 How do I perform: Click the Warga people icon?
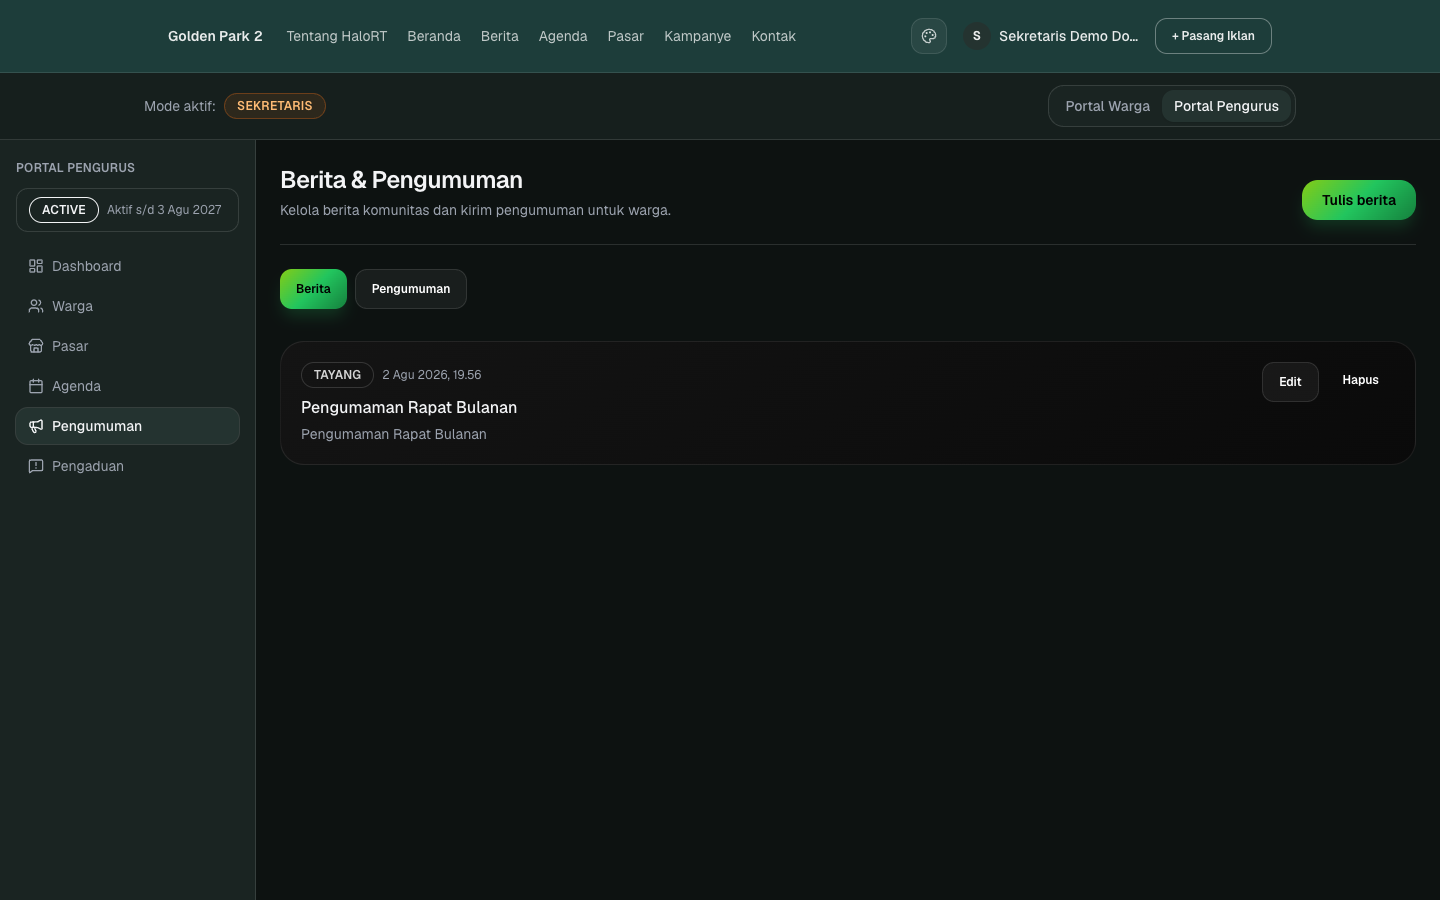[x=36, y=306]
